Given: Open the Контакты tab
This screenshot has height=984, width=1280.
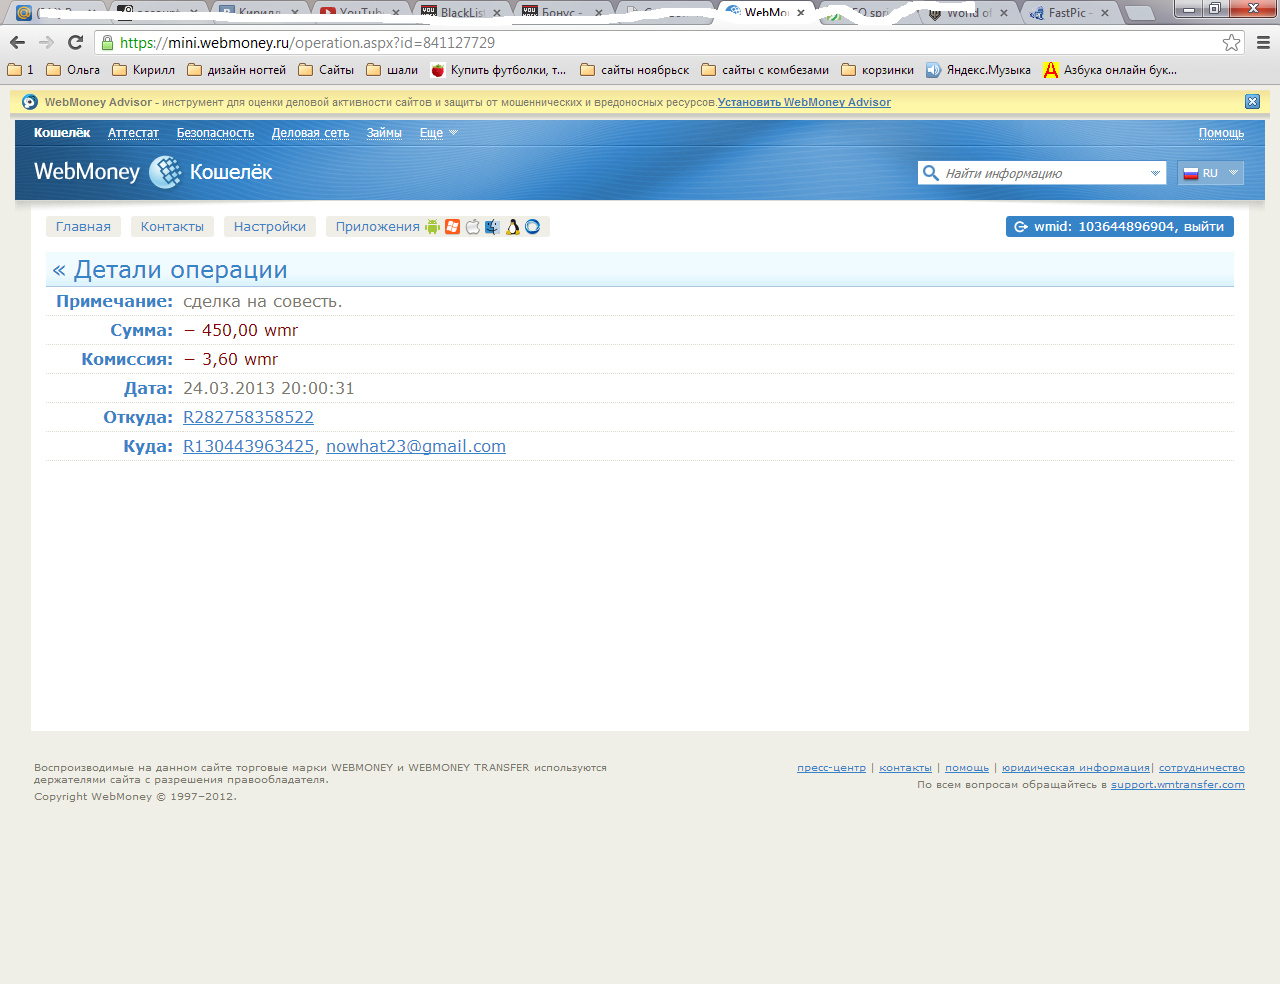Looking at the screenshot, I should (x=172, y=227).
